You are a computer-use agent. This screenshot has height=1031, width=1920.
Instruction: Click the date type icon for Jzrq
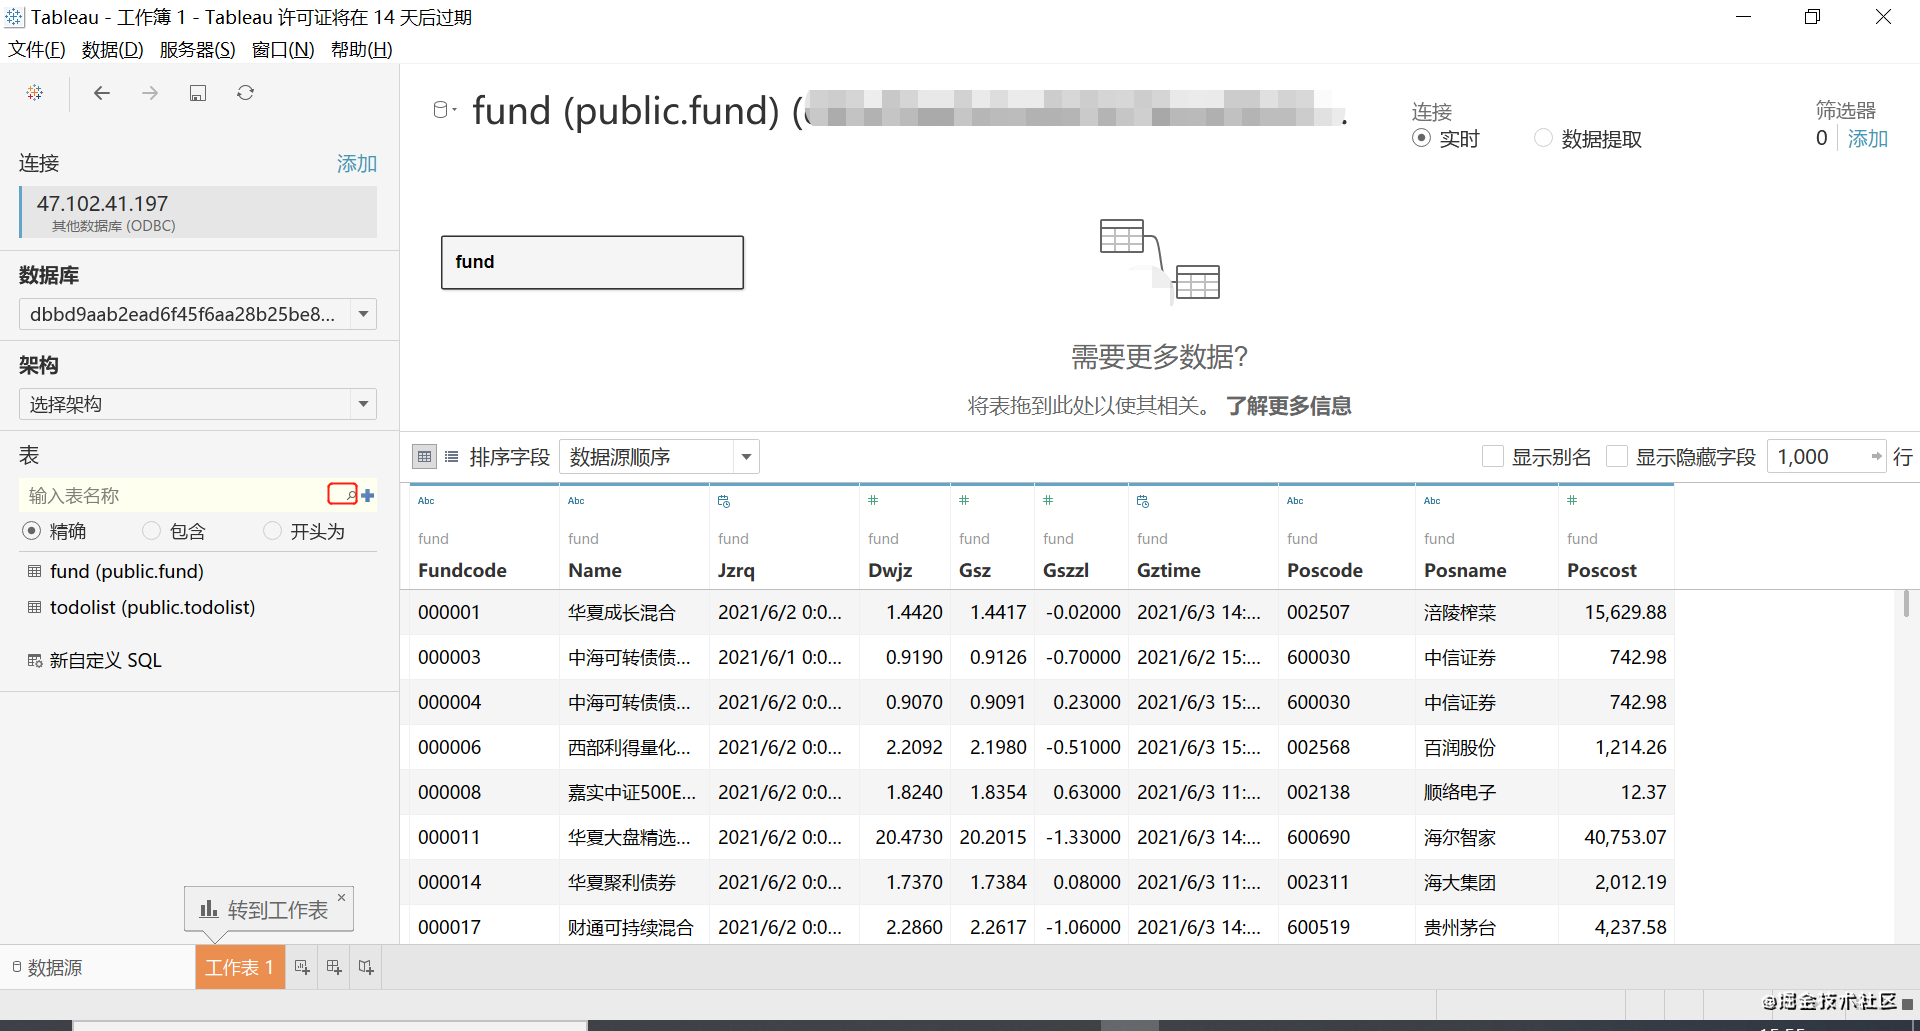(724, 501)
